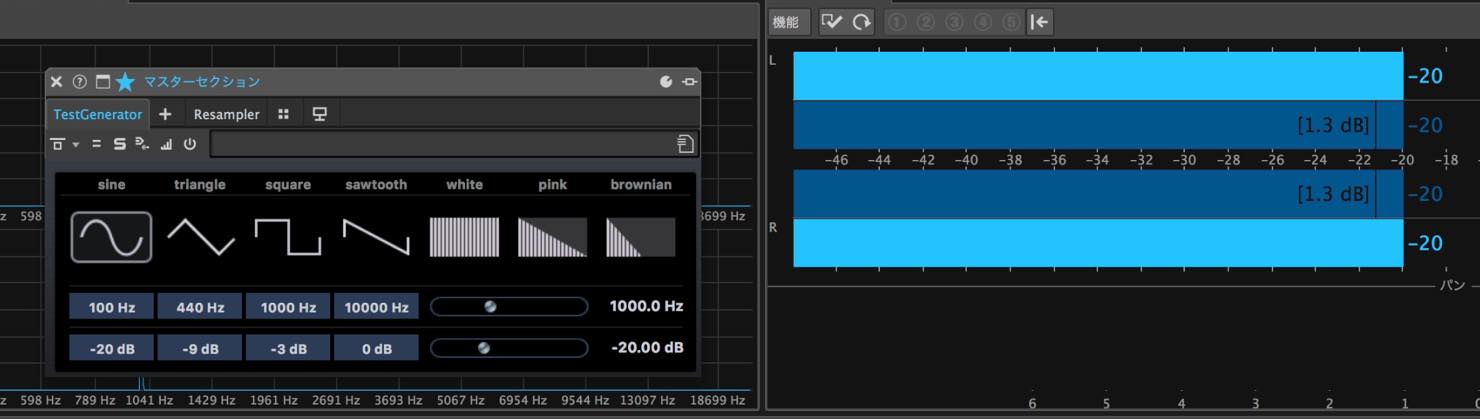Screen dimensions: 1480x419
Task: Select meter preset 2 button
Action: click(x=926, y=21)
